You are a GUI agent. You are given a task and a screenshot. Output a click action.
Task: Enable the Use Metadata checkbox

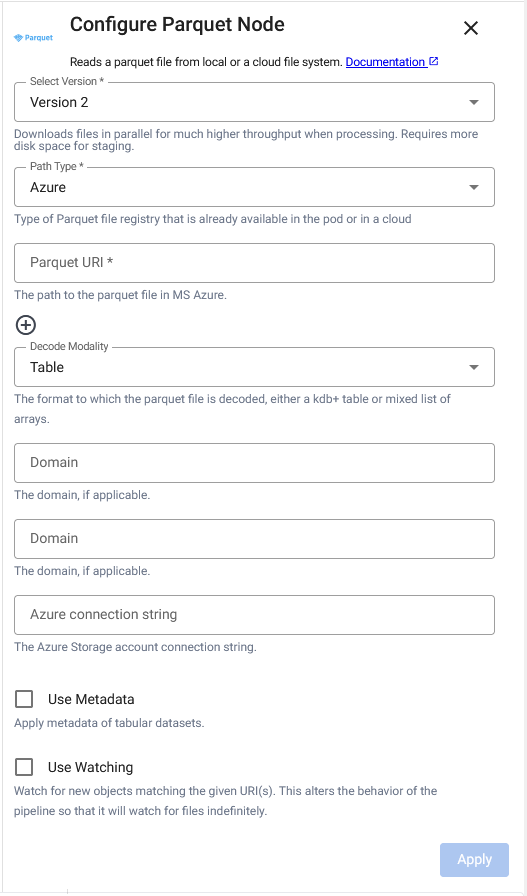coord(24,699)
